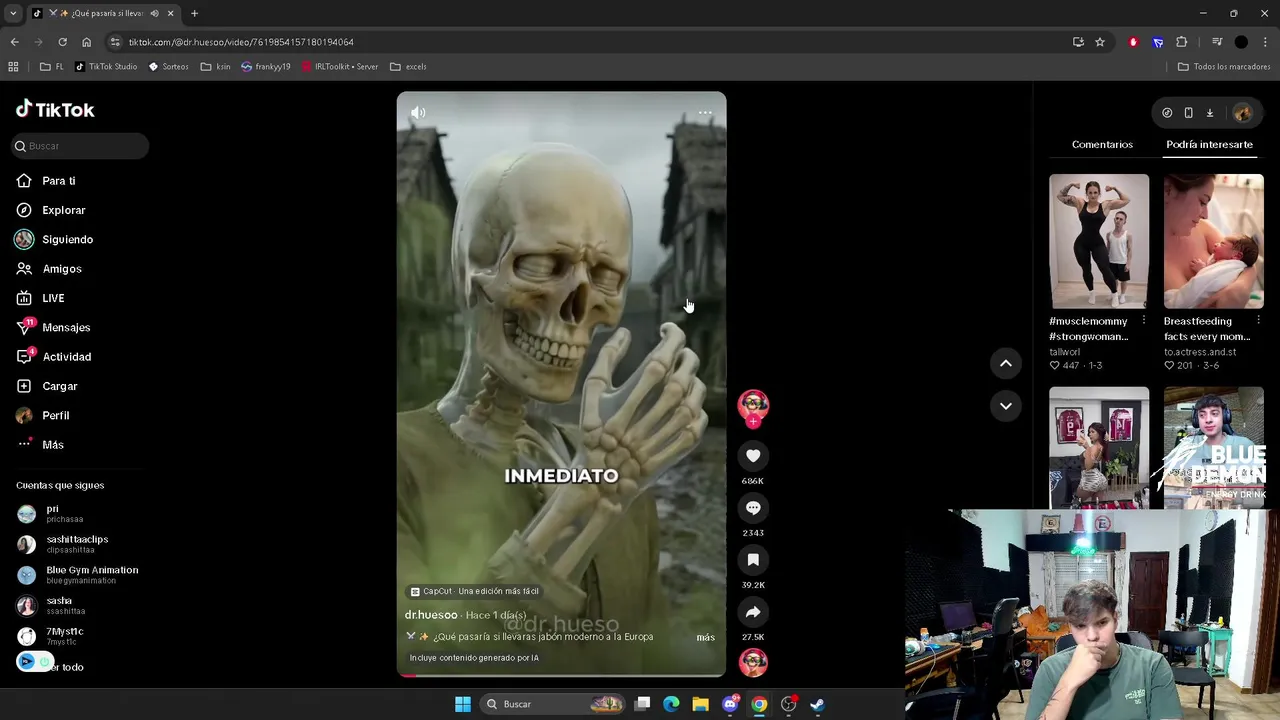Select Podría interesarte tab
The image size is (1280, 720).
click(1209, 145)
